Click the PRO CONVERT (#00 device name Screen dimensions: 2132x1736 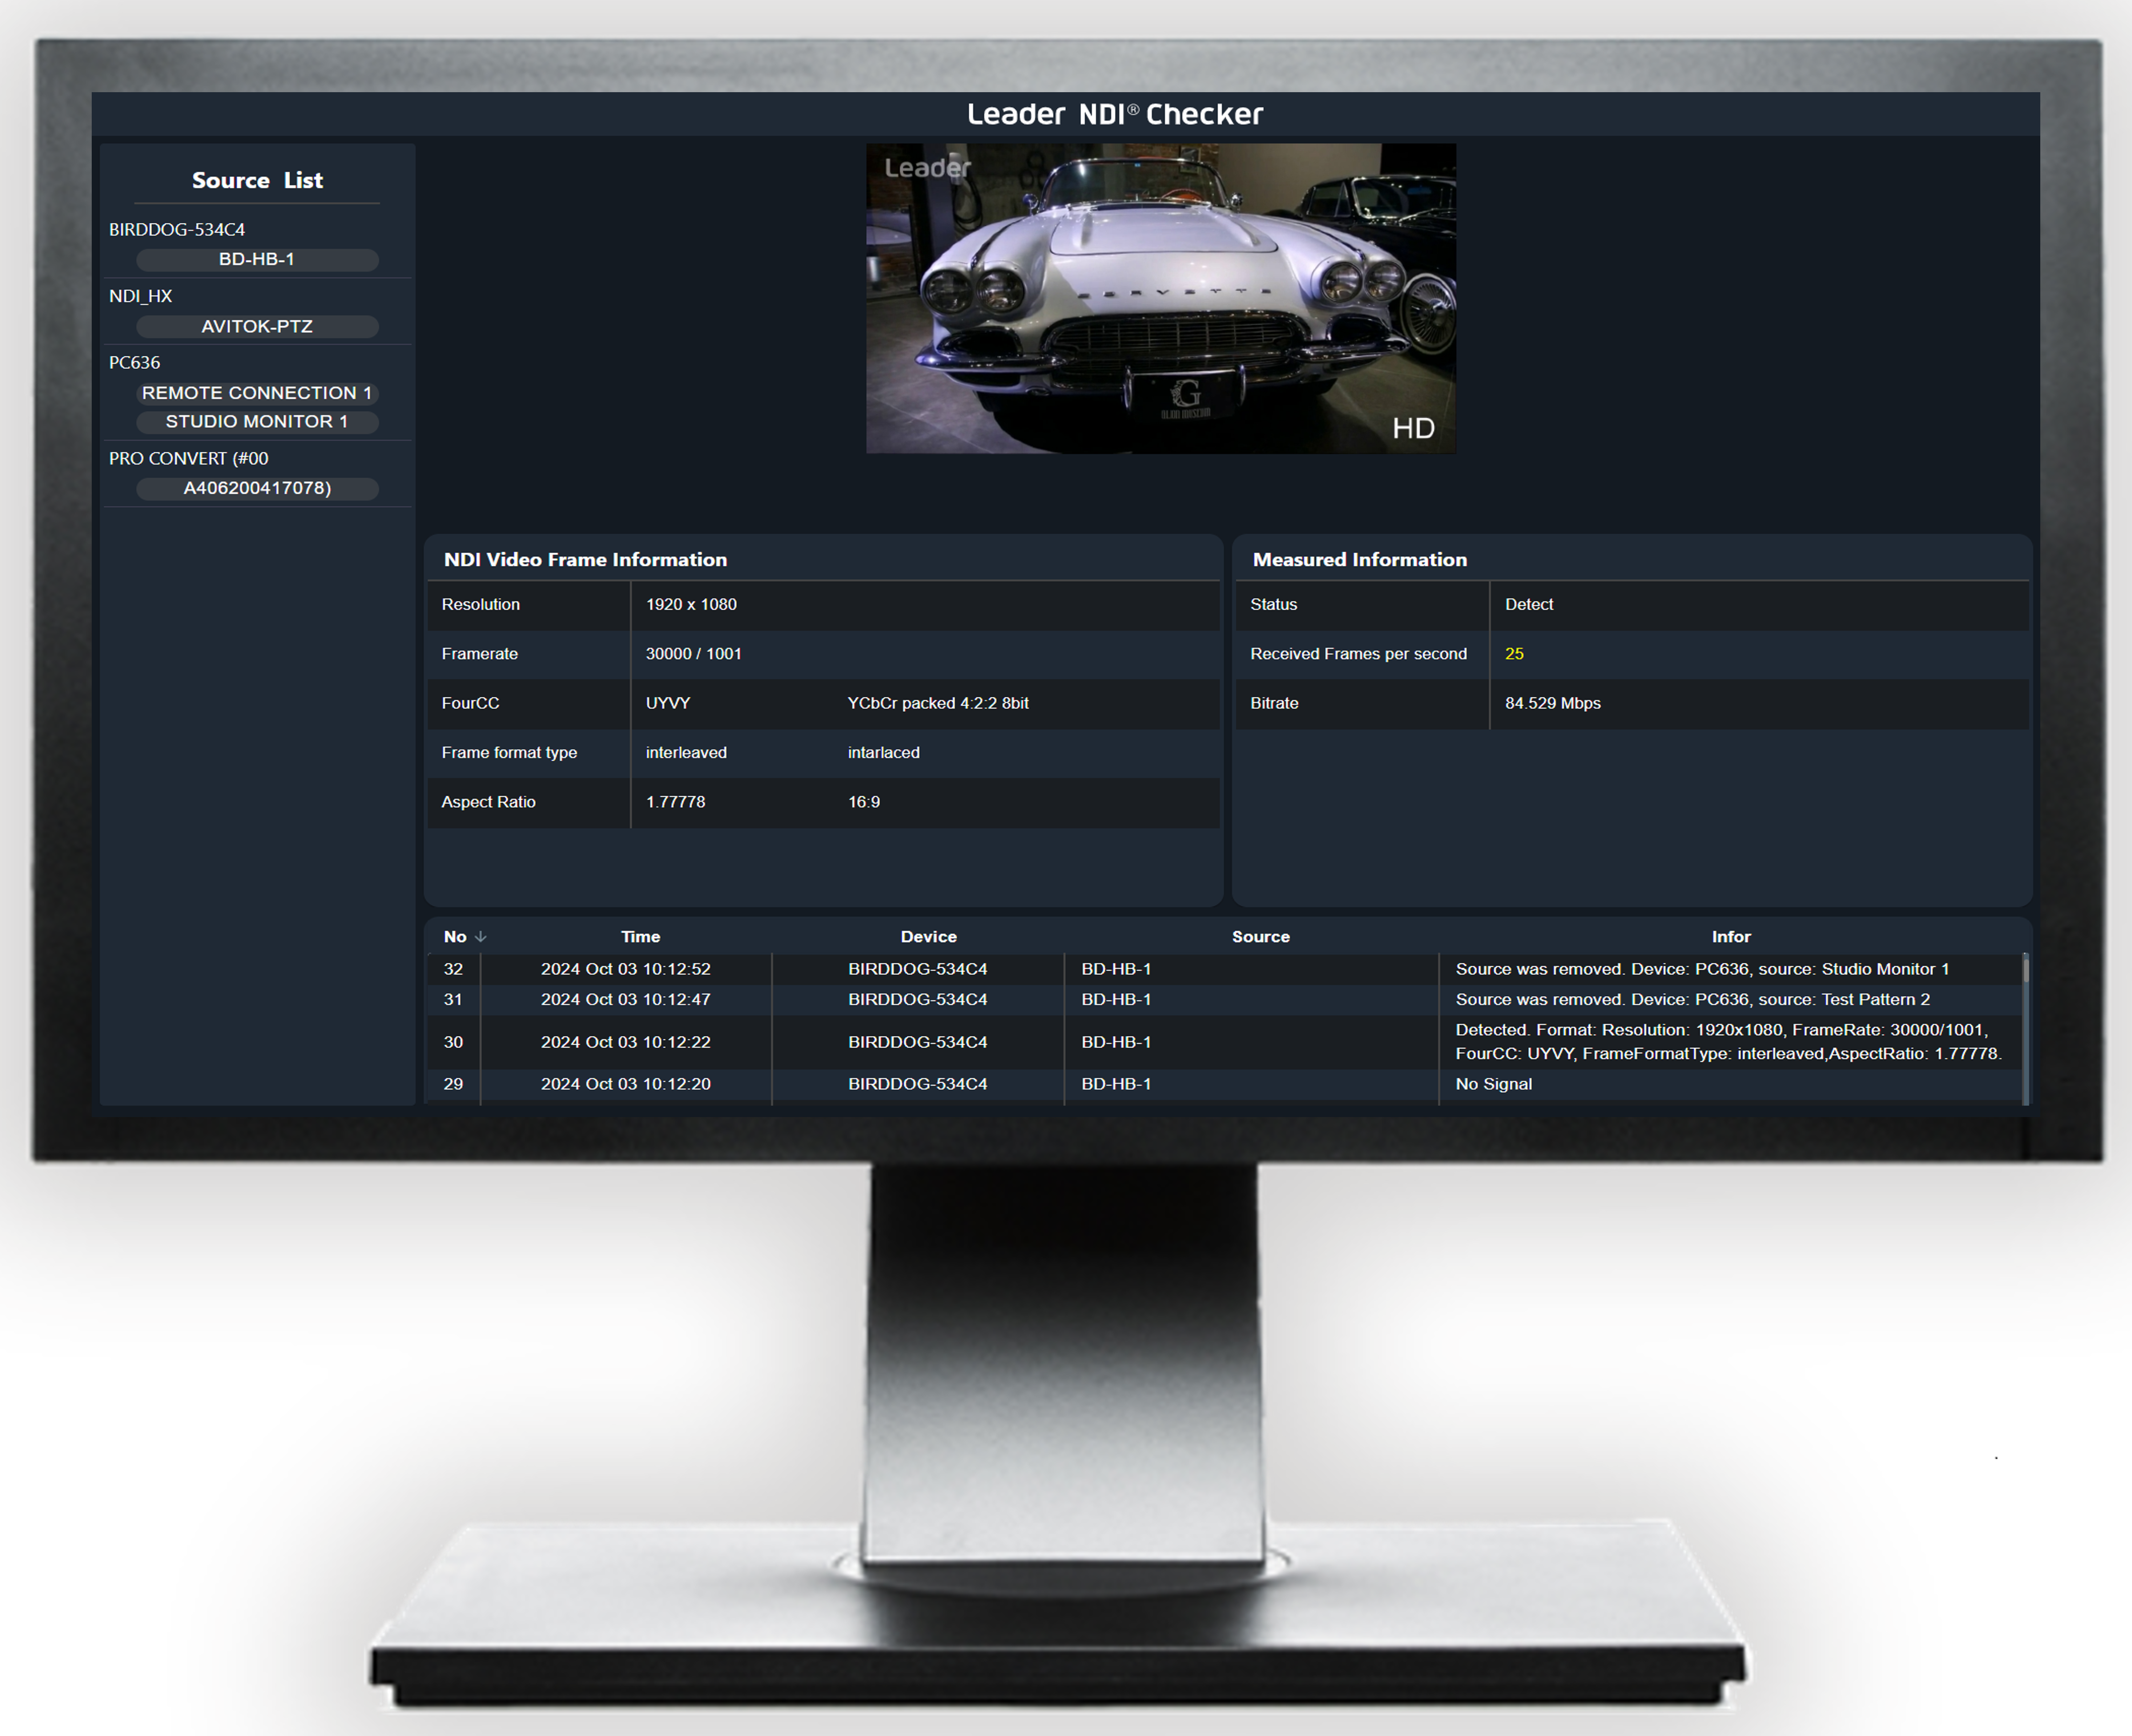click(x=189, y=459)
